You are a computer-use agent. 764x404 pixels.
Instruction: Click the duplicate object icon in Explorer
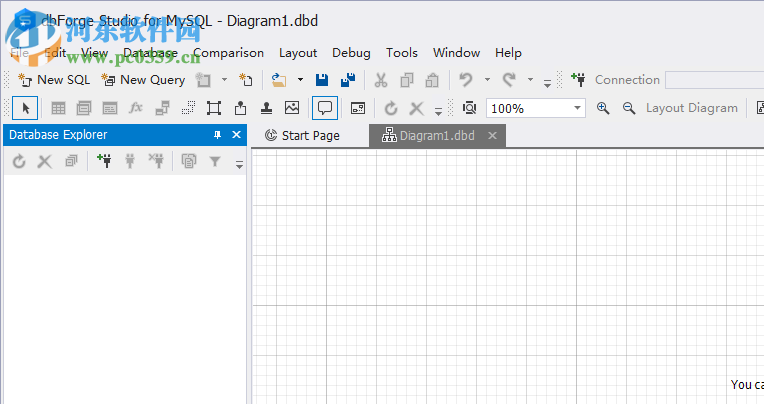pos(189,161)
